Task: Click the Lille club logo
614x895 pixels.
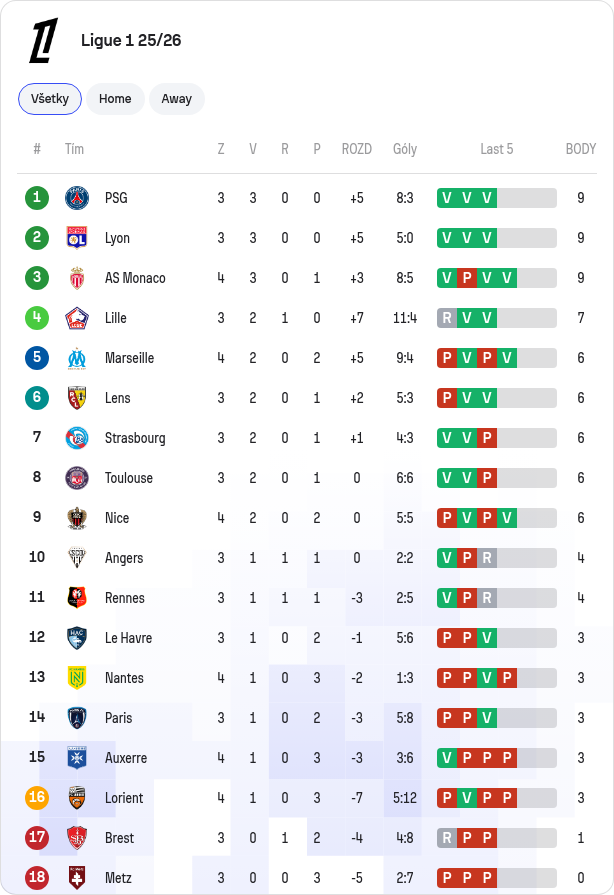Action: pyautogui.click(x=77, y=318)
